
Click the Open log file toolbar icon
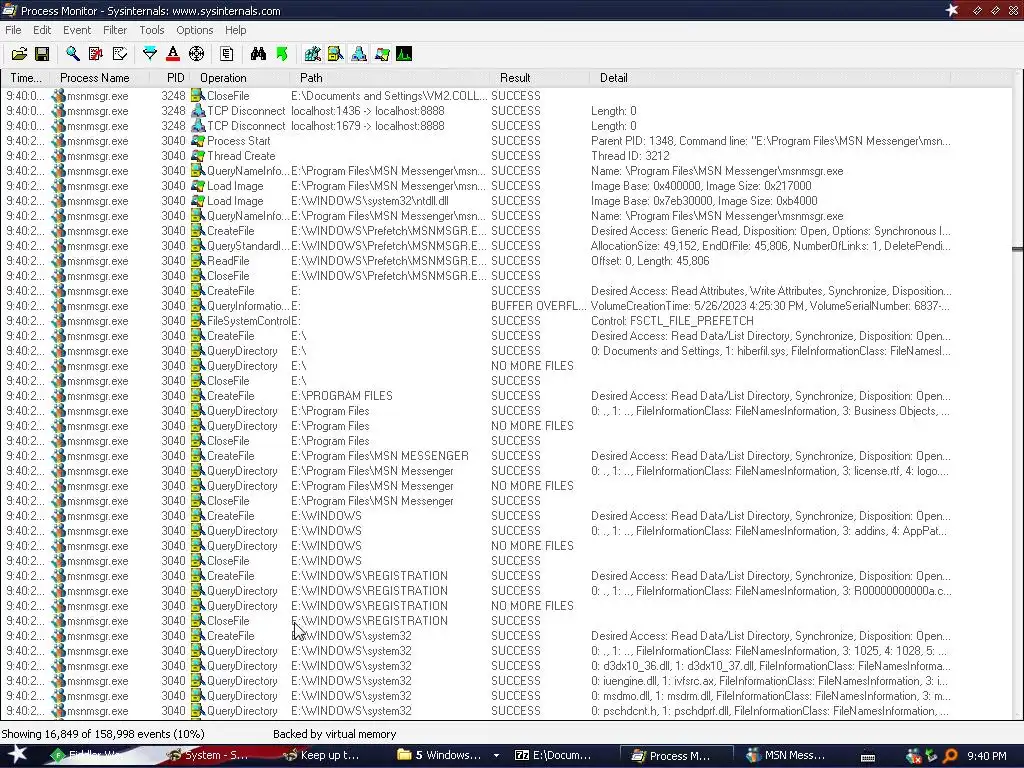point(20,54)
